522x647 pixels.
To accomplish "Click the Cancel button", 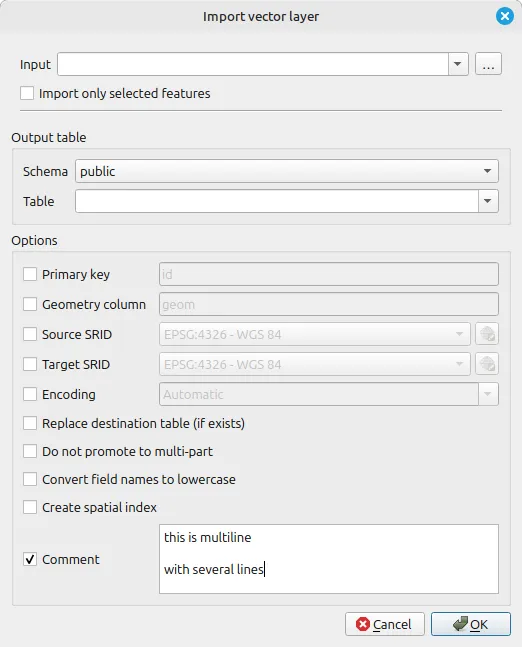I will click(385, 624).
